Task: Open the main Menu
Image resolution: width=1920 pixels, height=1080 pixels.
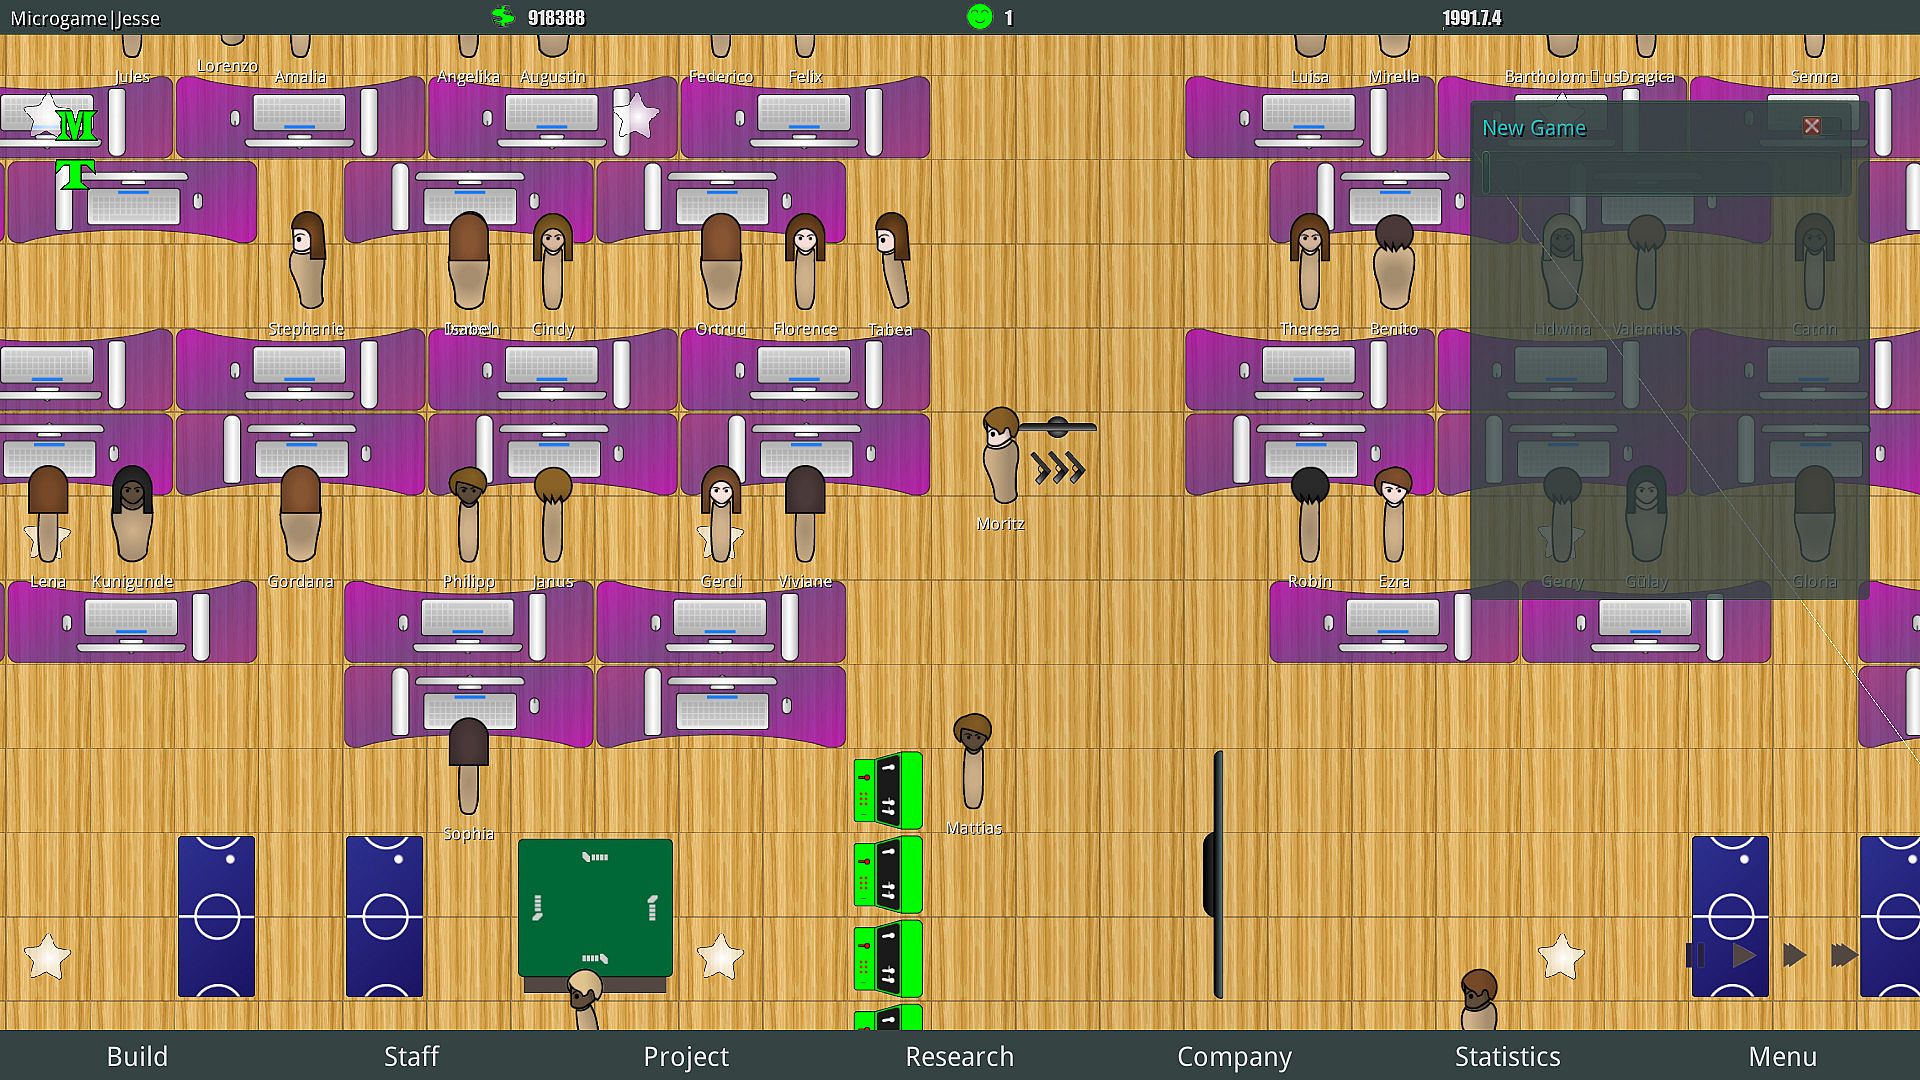Action: (x=1782, y=1056)
